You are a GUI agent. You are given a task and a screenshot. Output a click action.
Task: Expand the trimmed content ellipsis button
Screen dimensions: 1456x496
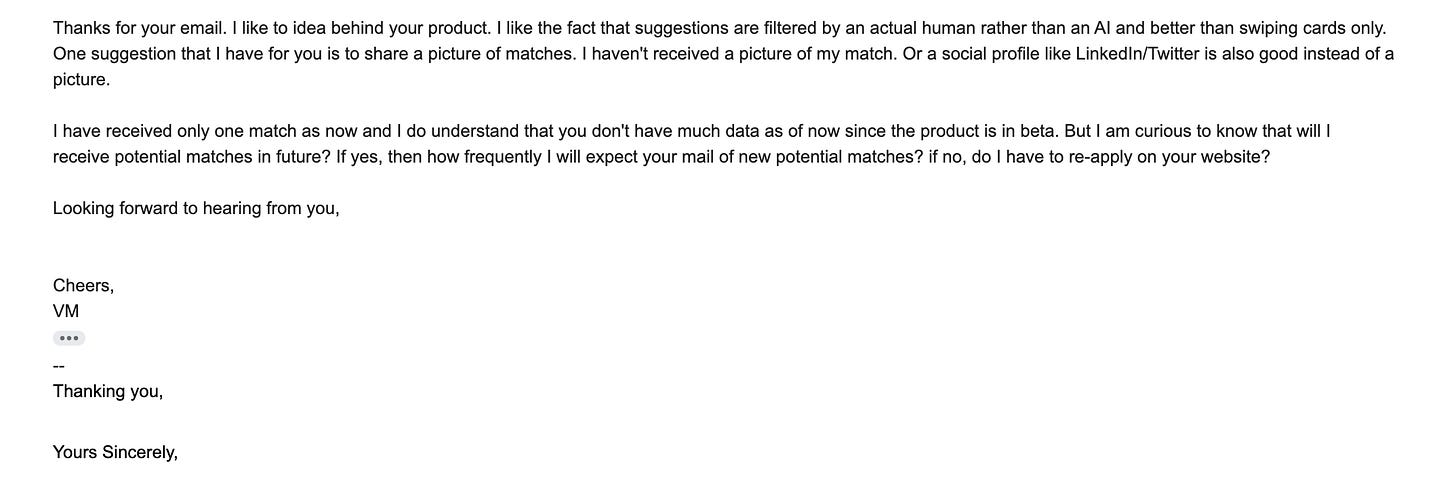pos(69,338)
